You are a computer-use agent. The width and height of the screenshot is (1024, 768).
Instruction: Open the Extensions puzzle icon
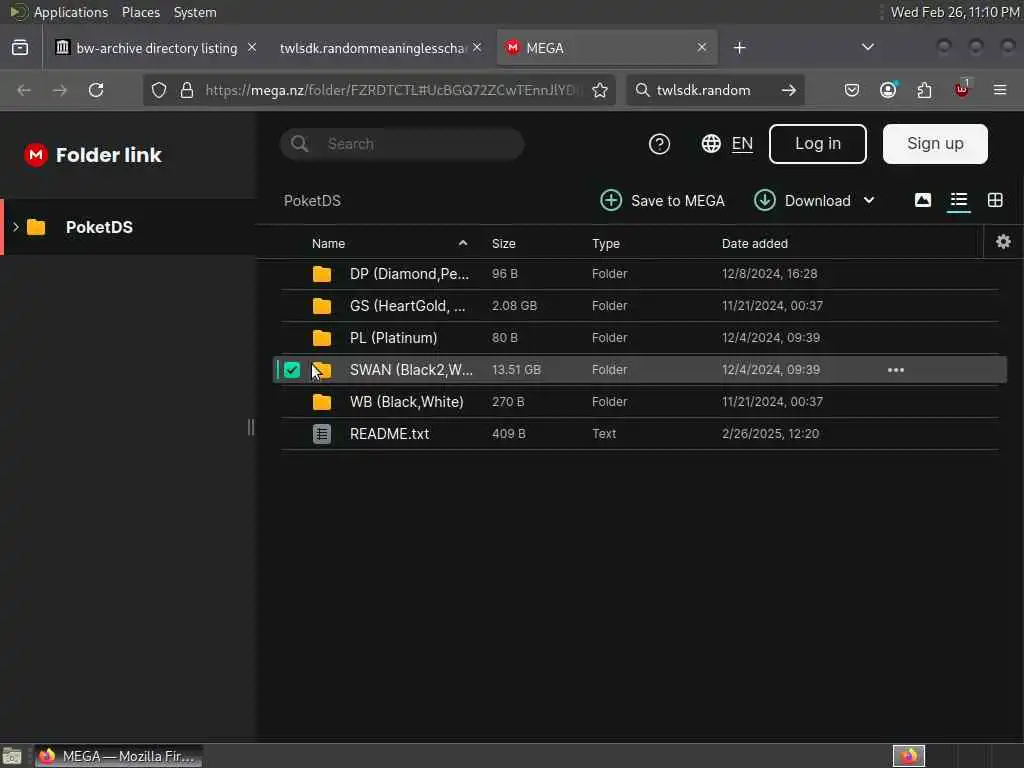924,90
